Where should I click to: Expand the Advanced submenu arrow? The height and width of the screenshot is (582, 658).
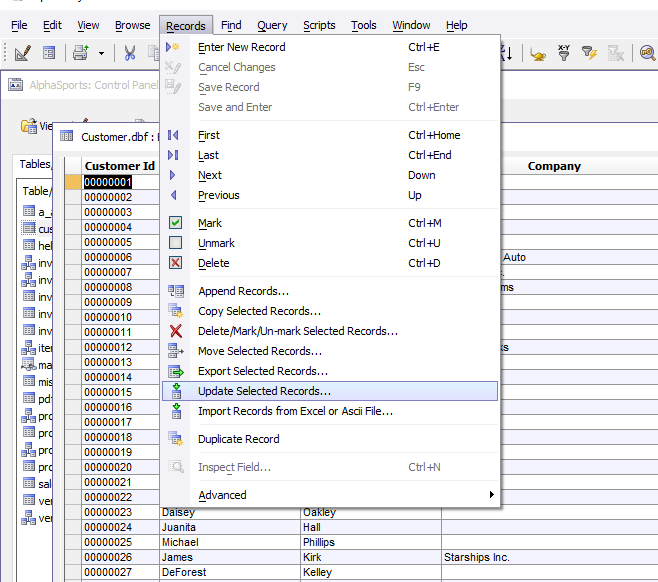pyautogui.click(x=491, y=495)
